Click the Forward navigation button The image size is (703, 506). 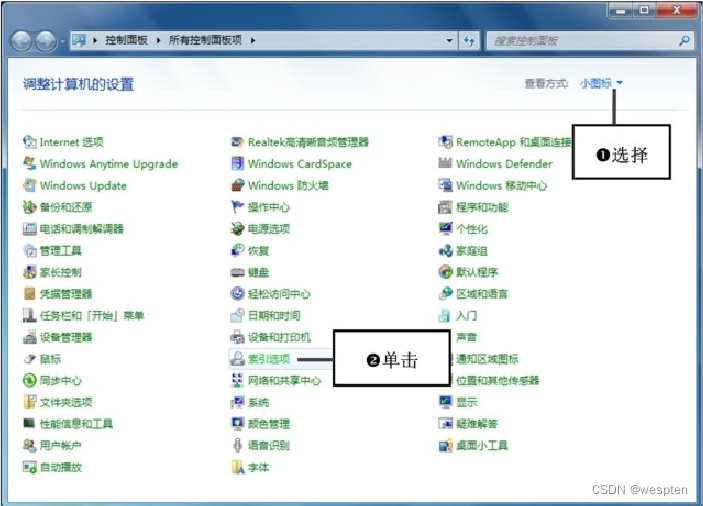pyautogui.click(x=46, y=41)
